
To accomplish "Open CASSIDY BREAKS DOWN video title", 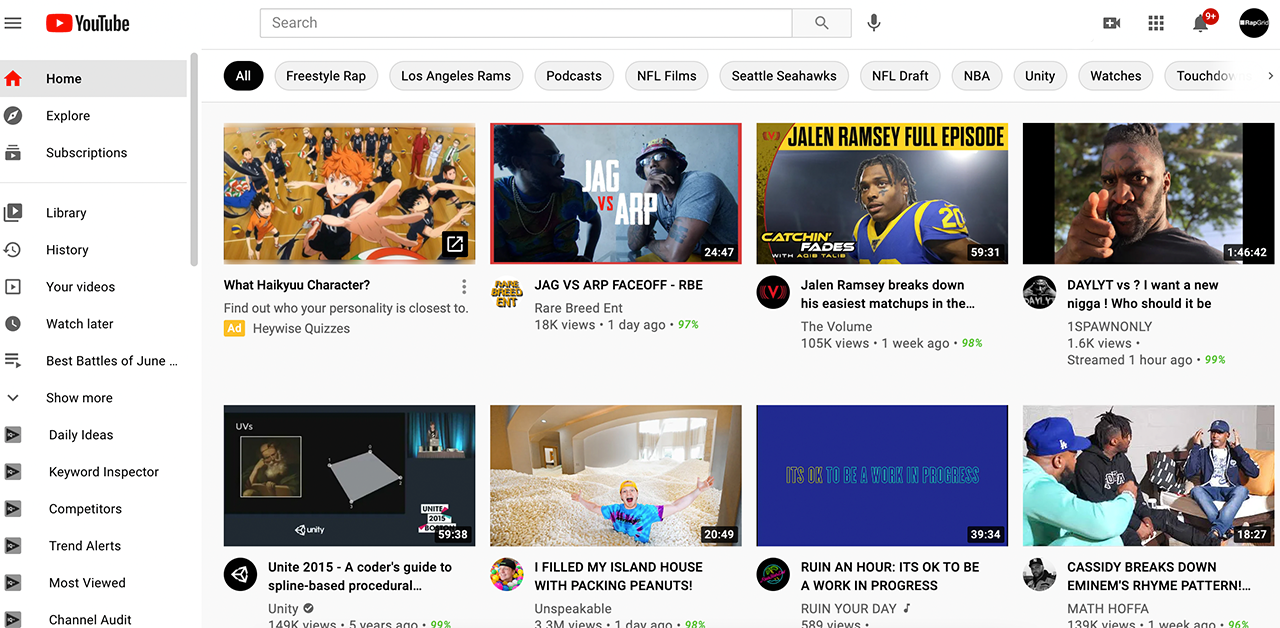I will point(1159,576).
